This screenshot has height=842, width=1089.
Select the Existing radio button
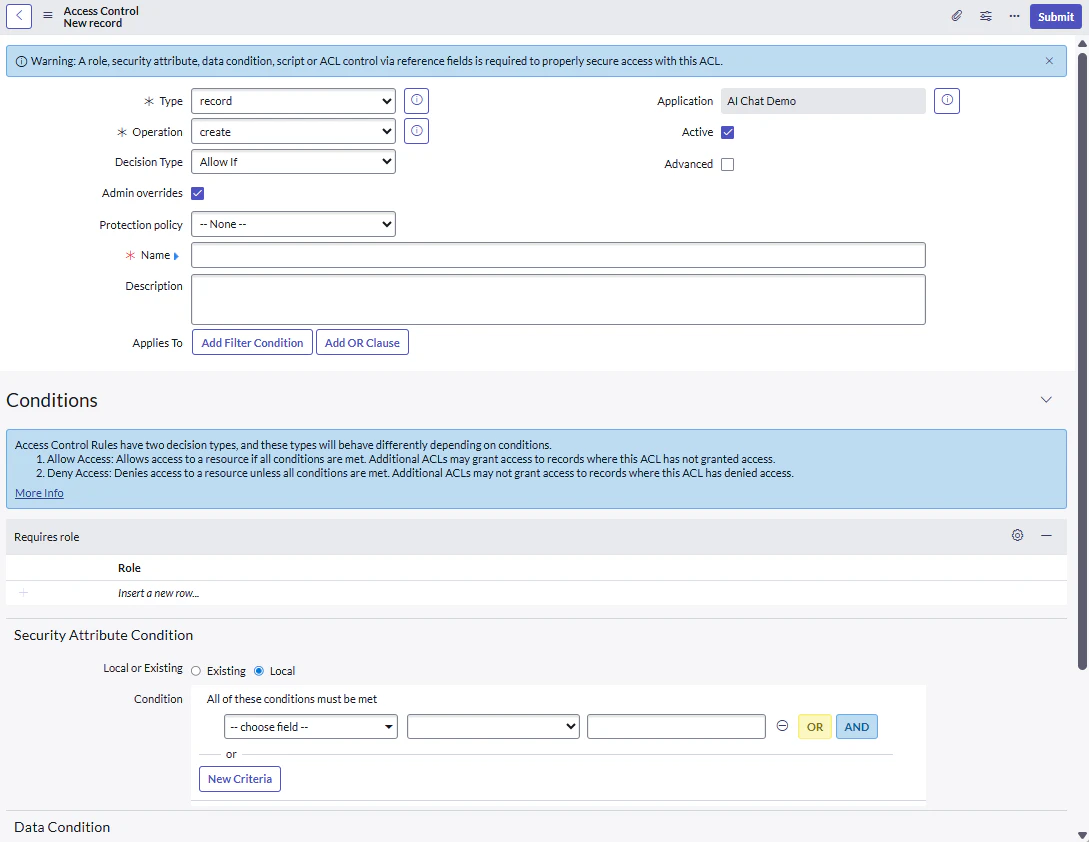[196, 670]
